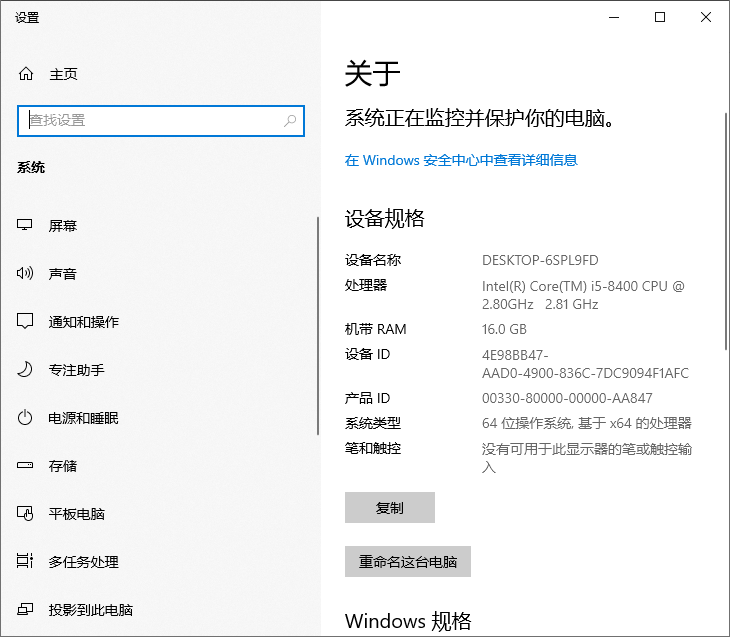The height and width of the screenshot is (637, 730).
Task: Focus the 查找设置 search field
Action: tap(161, 121)
